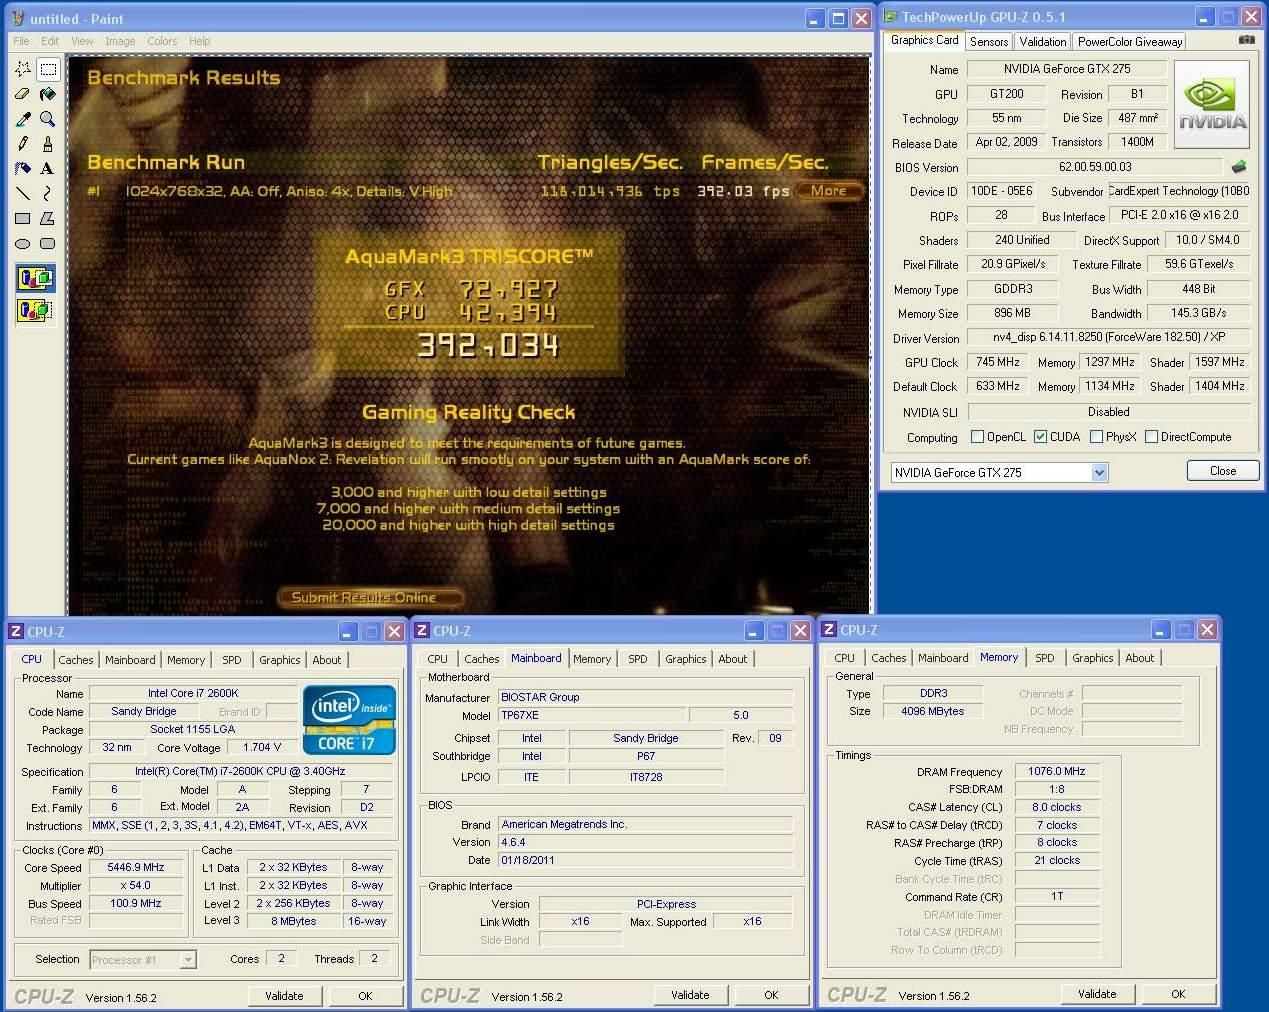1269x1012 pixels.
Task: Click the Multiplier value x 54.0
Action: click(136, 886)
